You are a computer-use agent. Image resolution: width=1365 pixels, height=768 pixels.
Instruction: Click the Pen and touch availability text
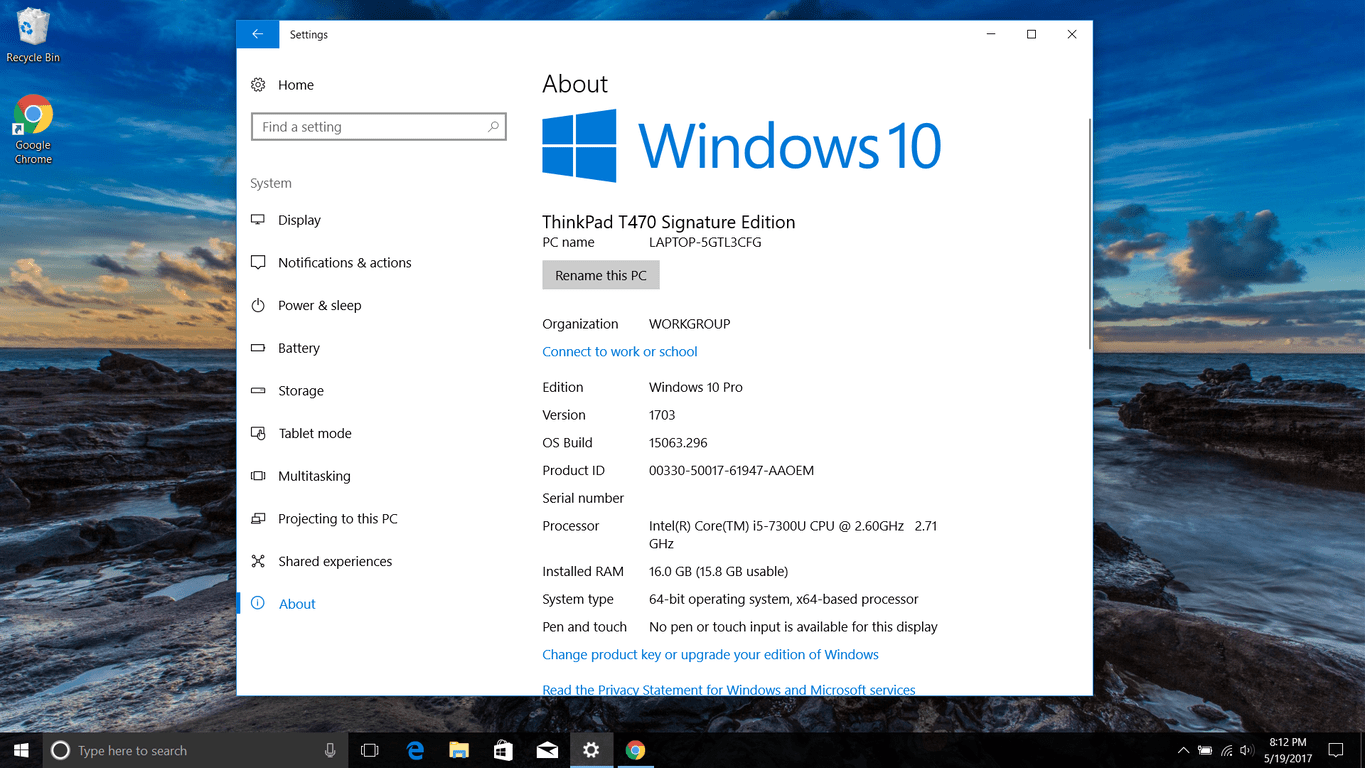tap(793, 627)
